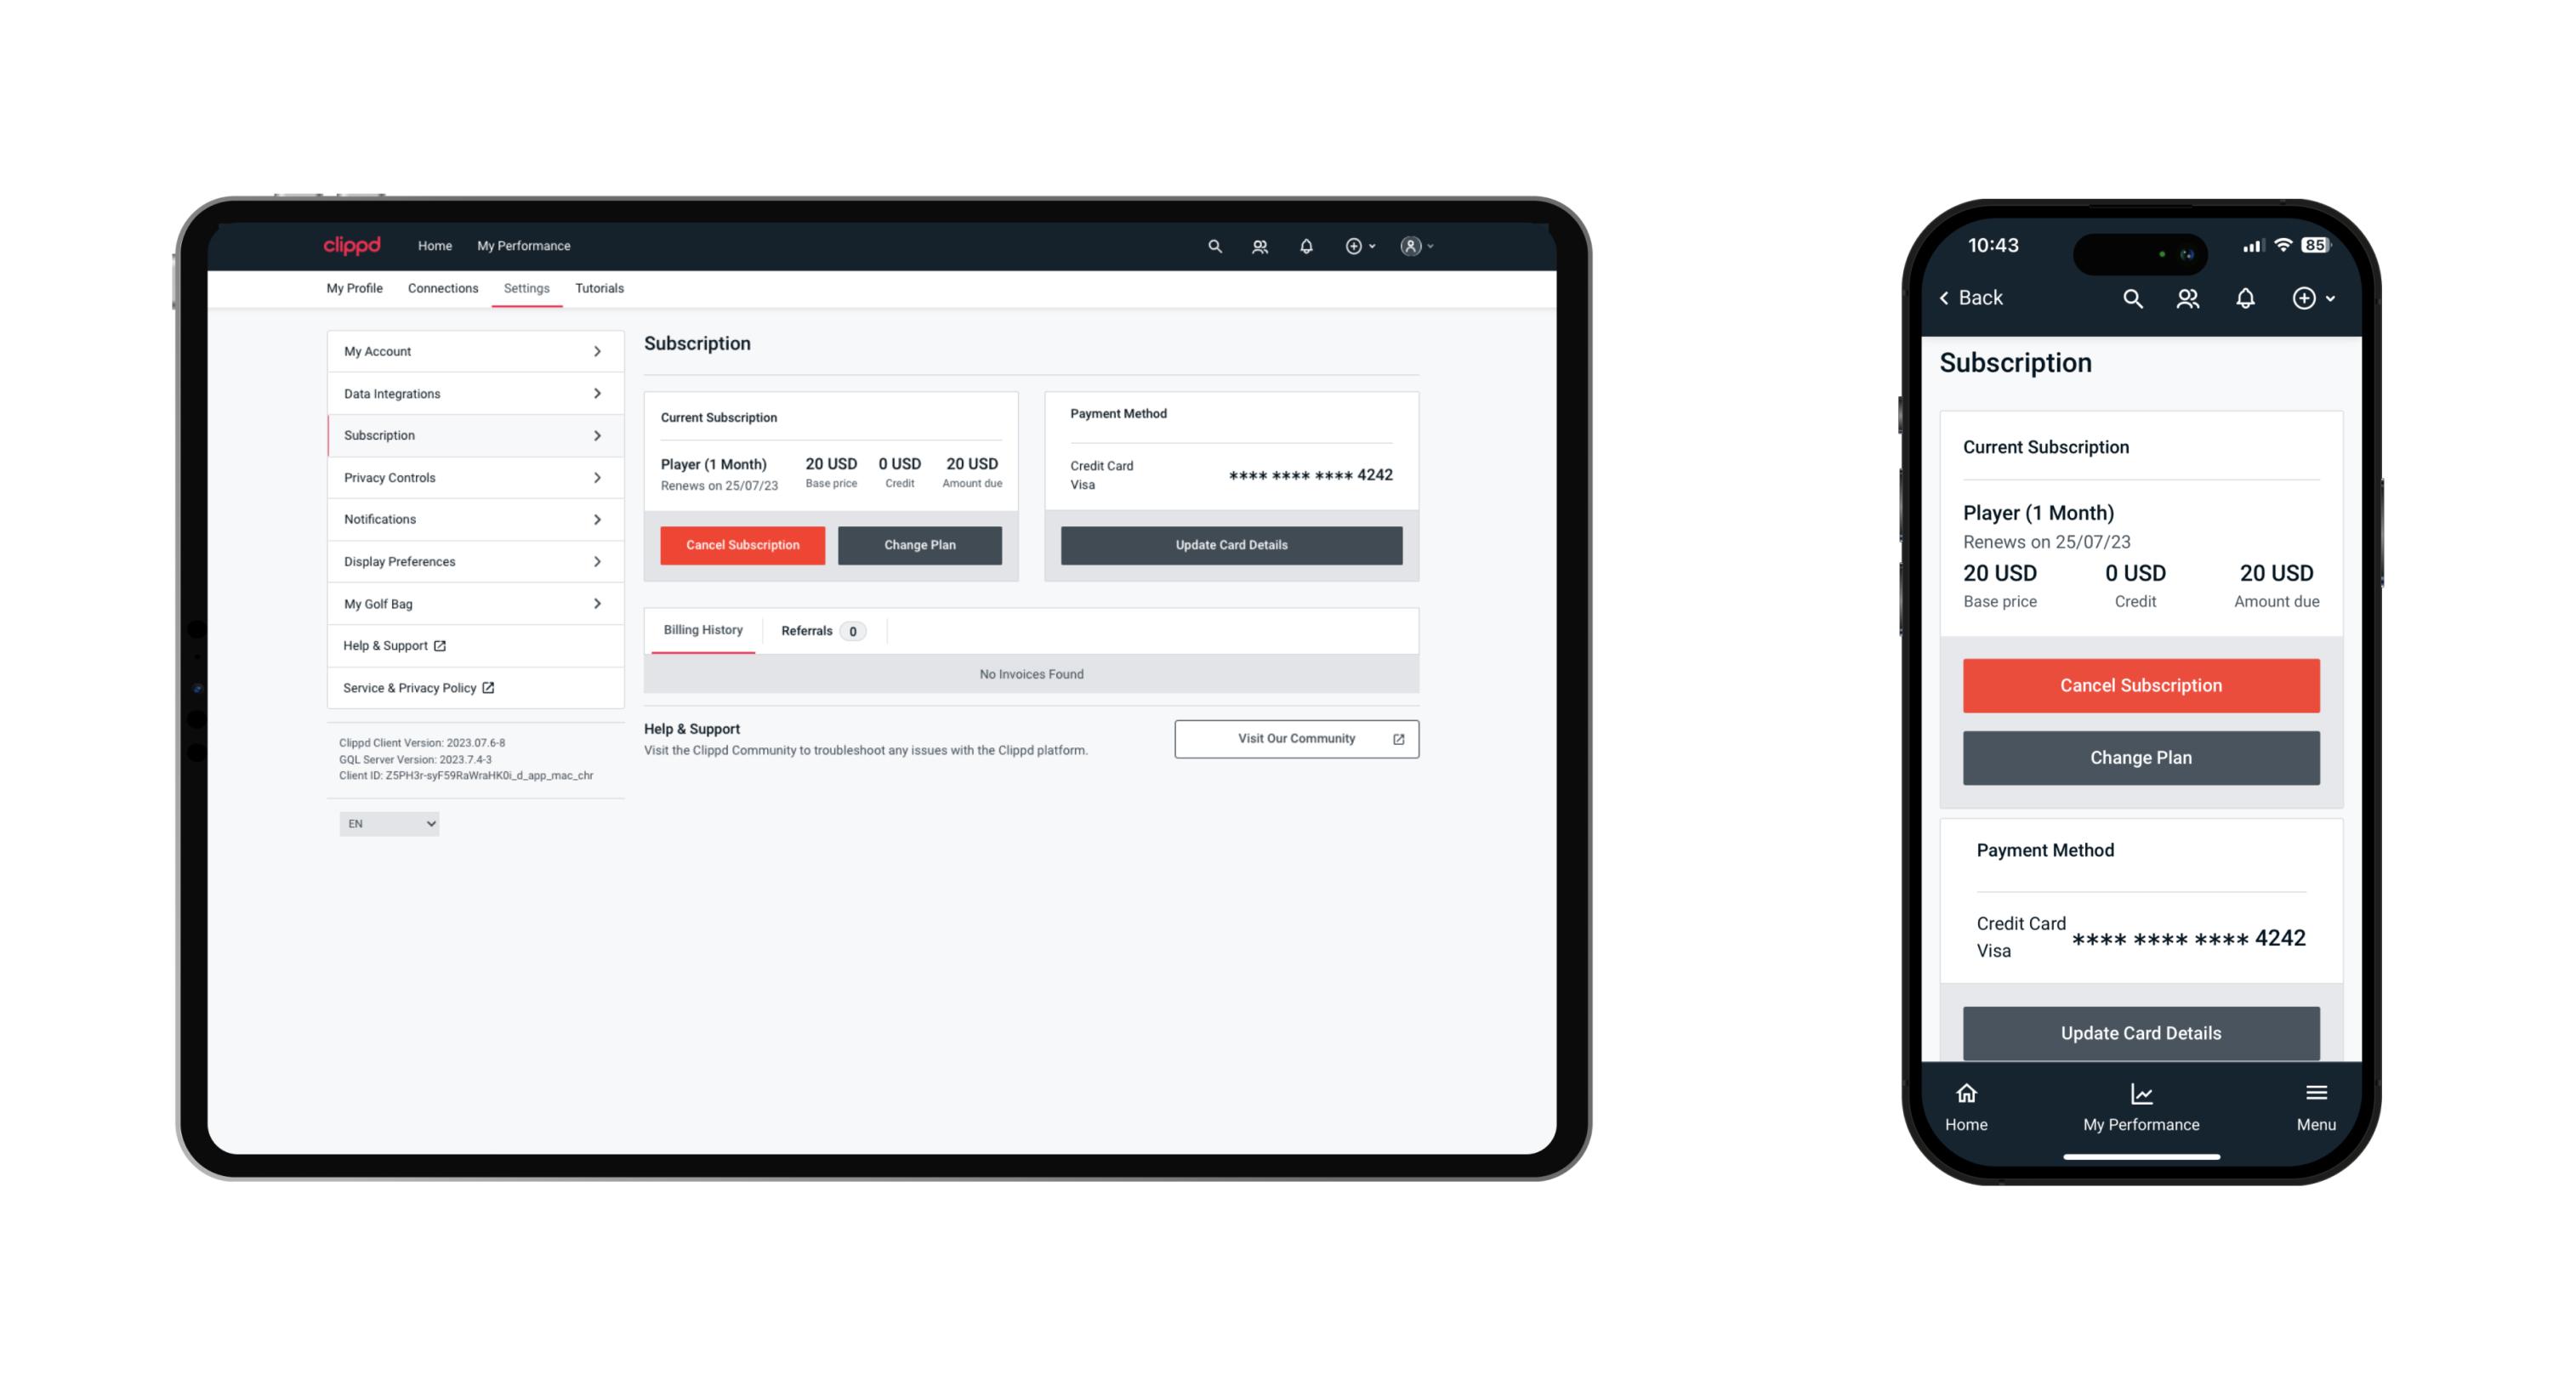Click the Clippd home logo icon
Screen dimensions: 2576x1386
point(352,244)
